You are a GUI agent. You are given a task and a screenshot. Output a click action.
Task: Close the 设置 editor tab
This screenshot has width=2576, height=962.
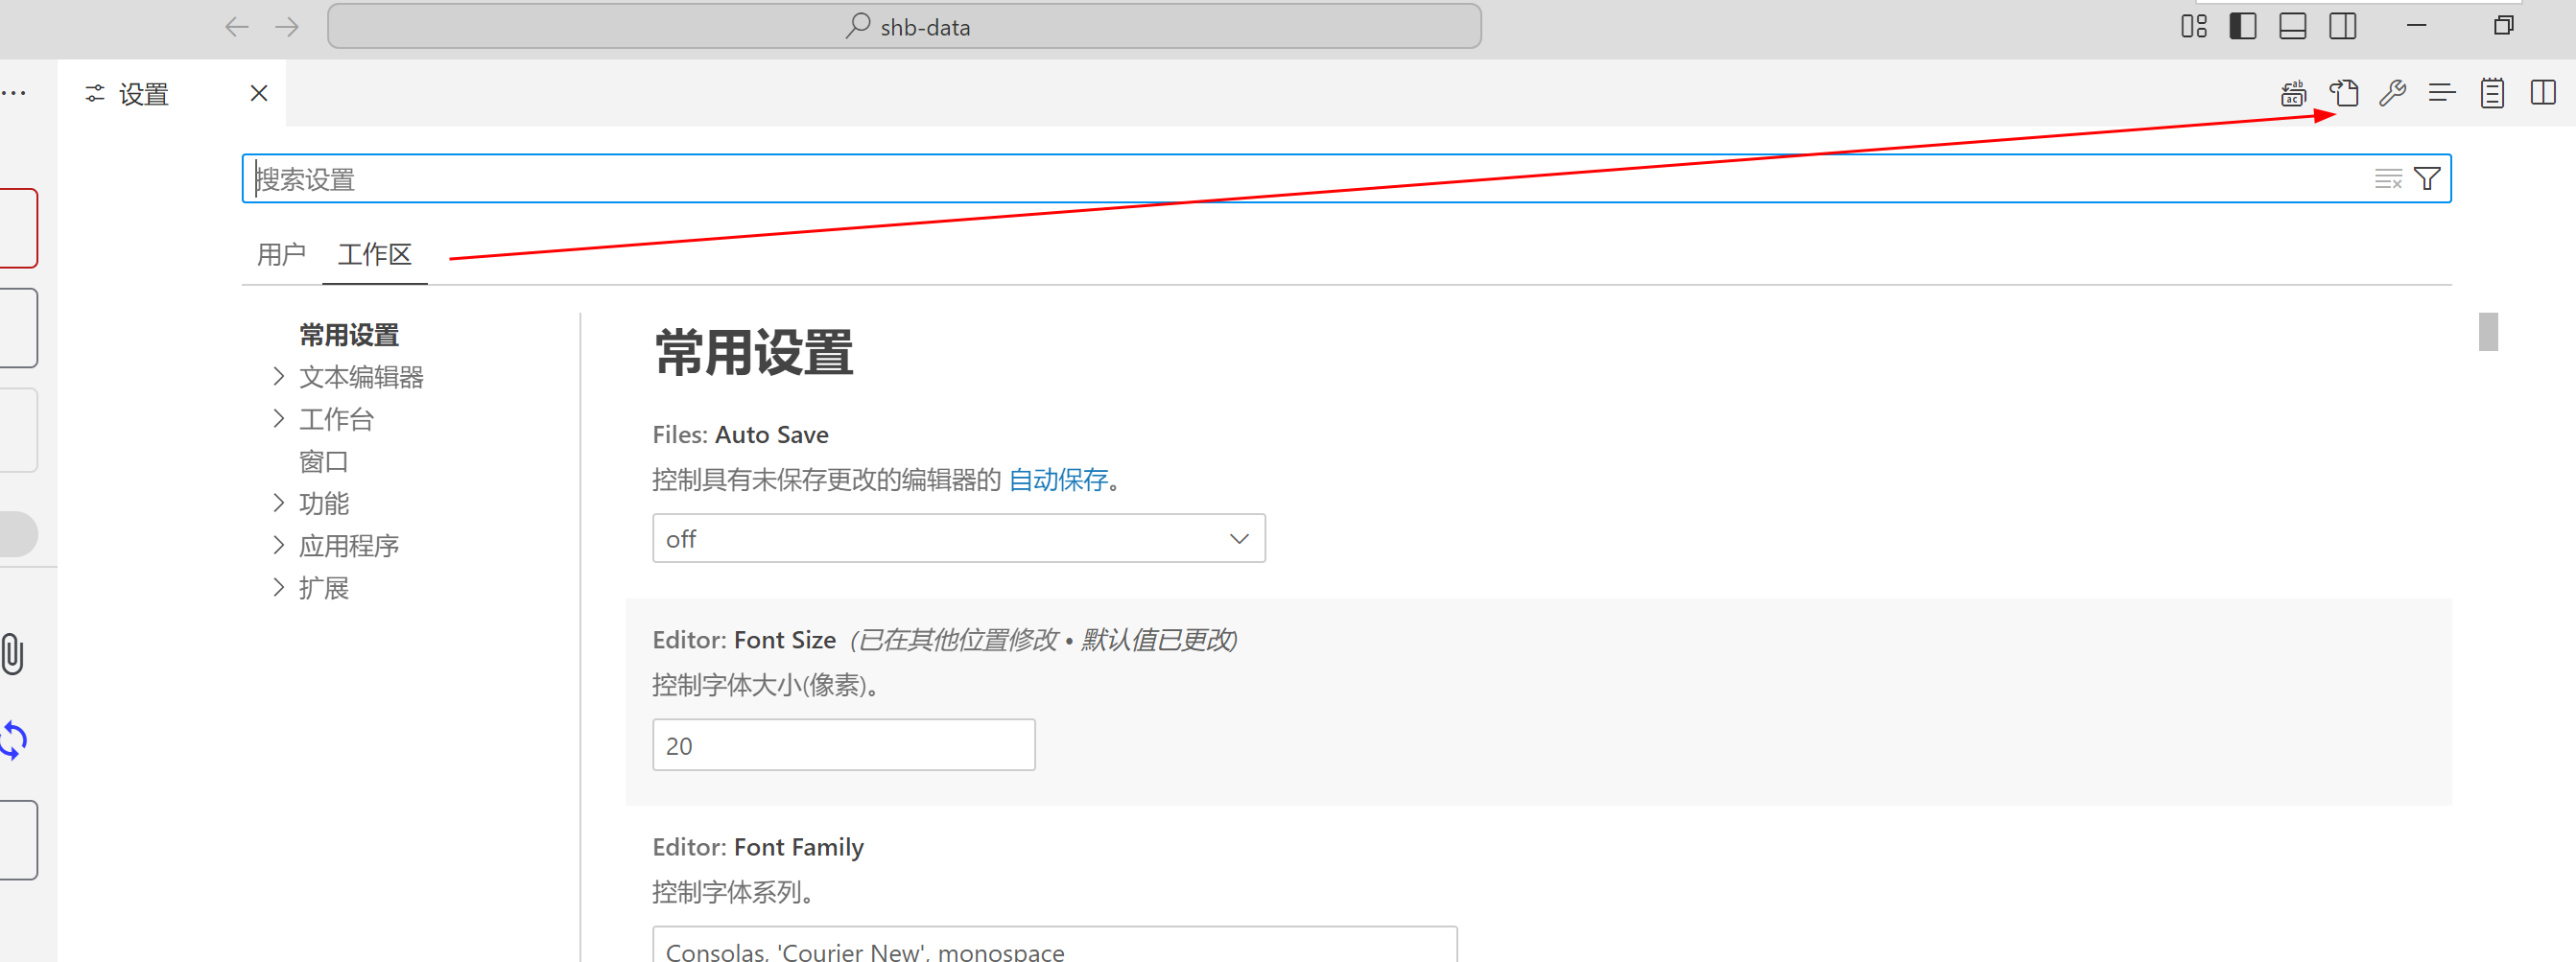pos(259,94)
